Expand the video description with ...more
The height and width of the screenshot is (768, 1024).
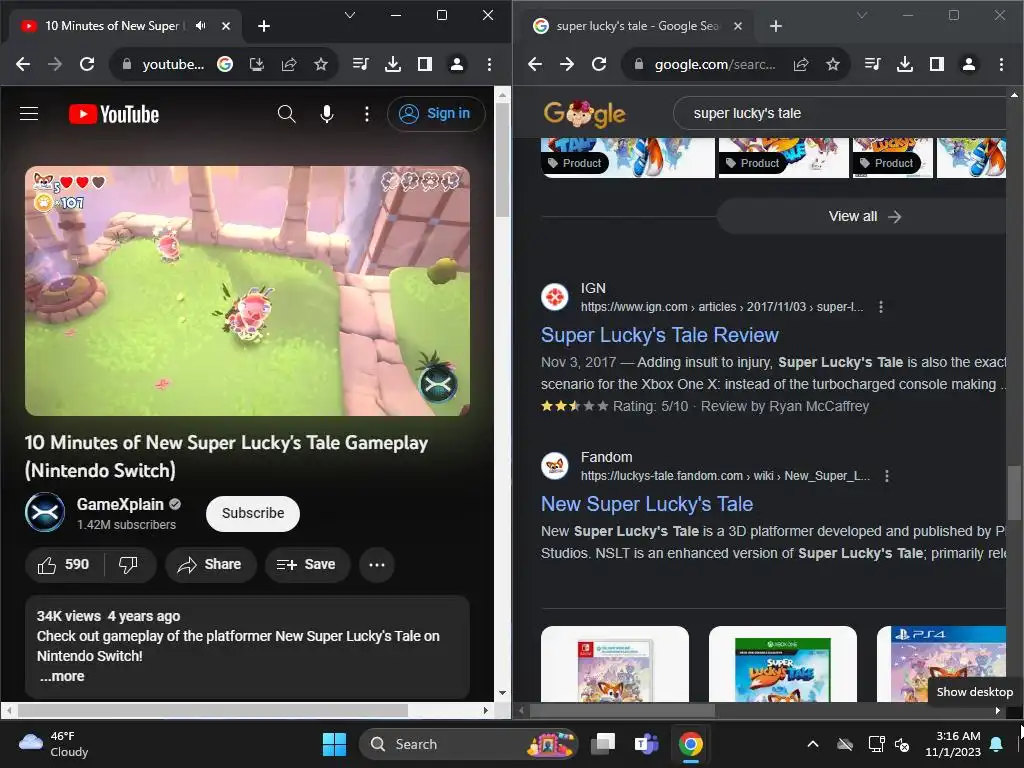[x=62, y=677]
